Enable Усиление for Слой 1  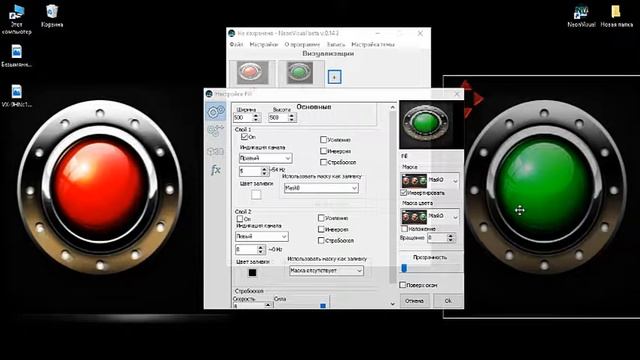(323, 140)
